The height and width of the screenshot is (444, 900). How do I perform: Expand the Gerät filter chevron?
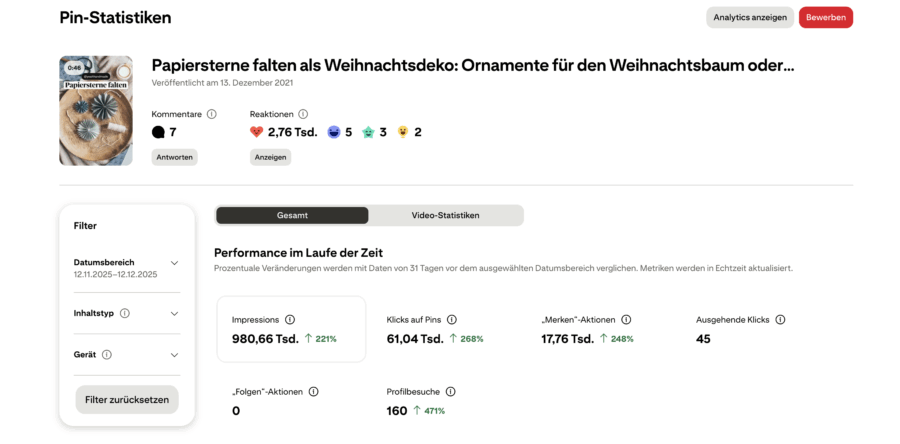pyautogui.click(x=174, y=354)
